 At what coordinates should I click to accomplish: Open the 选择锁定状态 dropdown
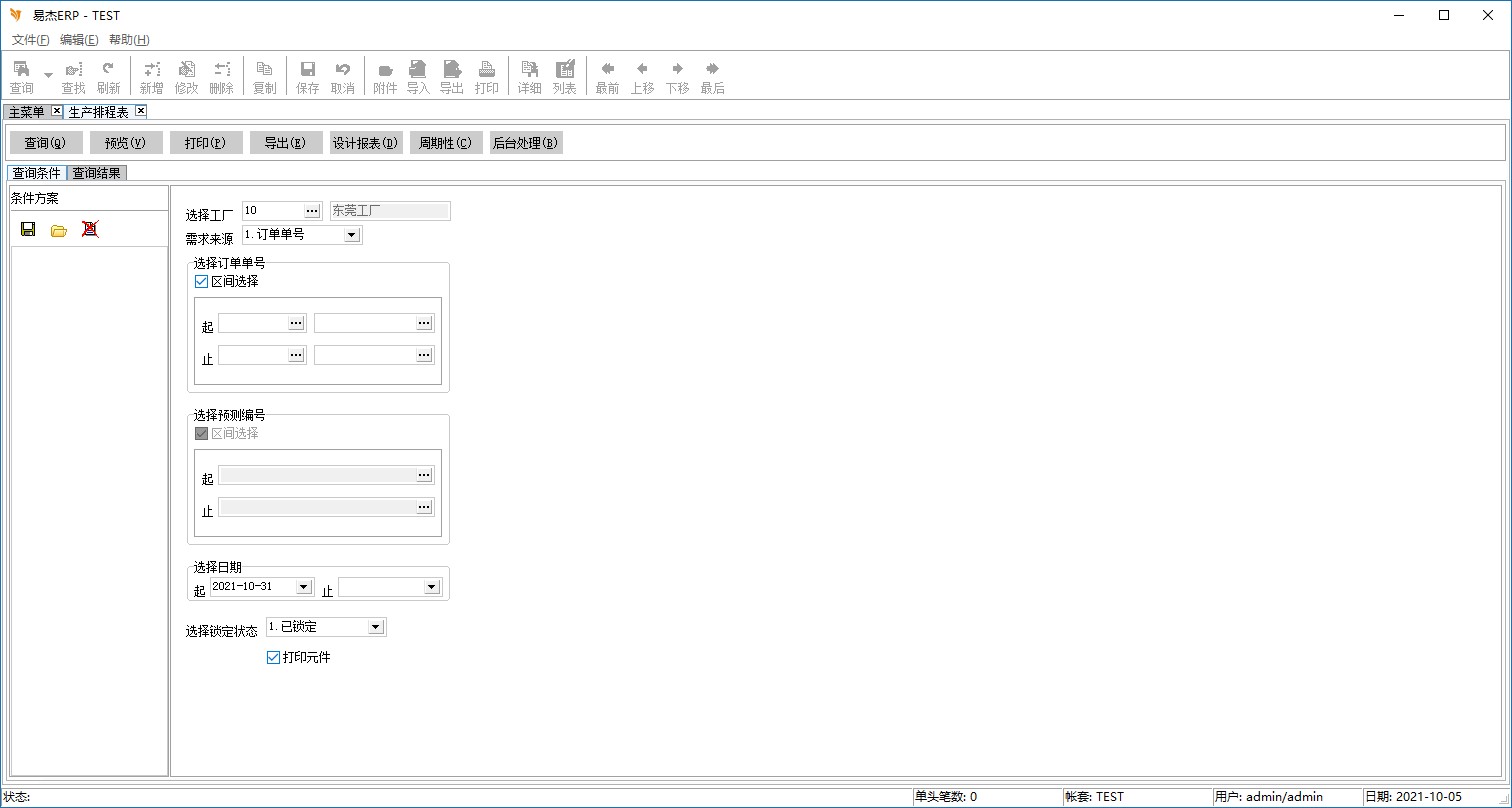(375, 627)
